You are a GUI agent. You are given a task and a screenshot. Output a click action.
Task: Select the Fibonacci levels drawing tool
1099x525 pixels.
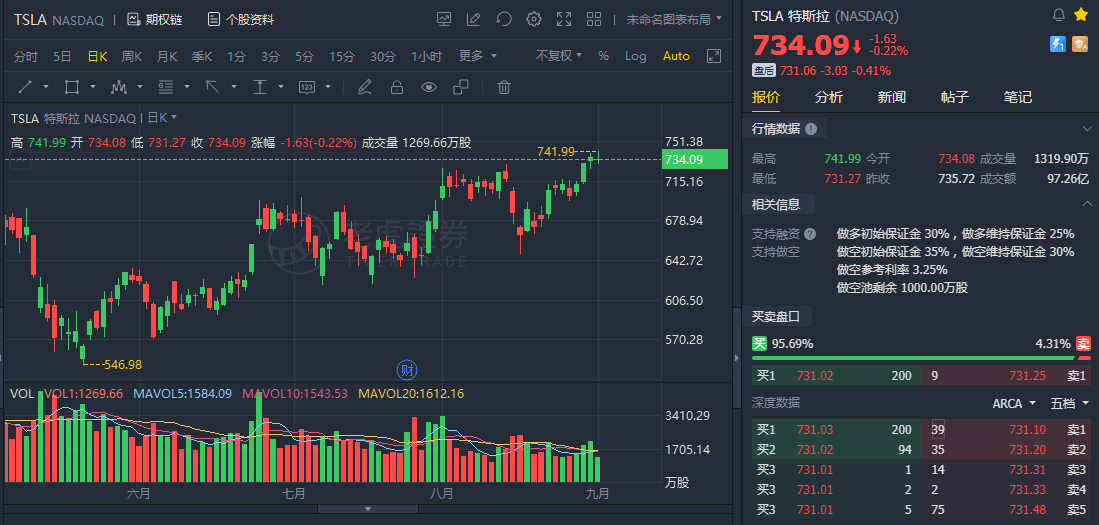coord(165,87)
